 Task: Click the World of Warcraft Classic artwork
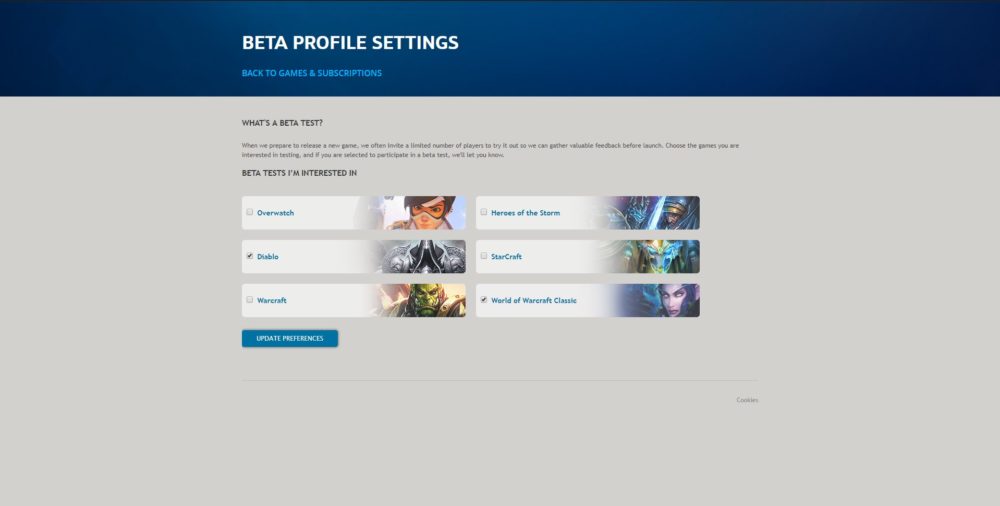coord(660,300)
